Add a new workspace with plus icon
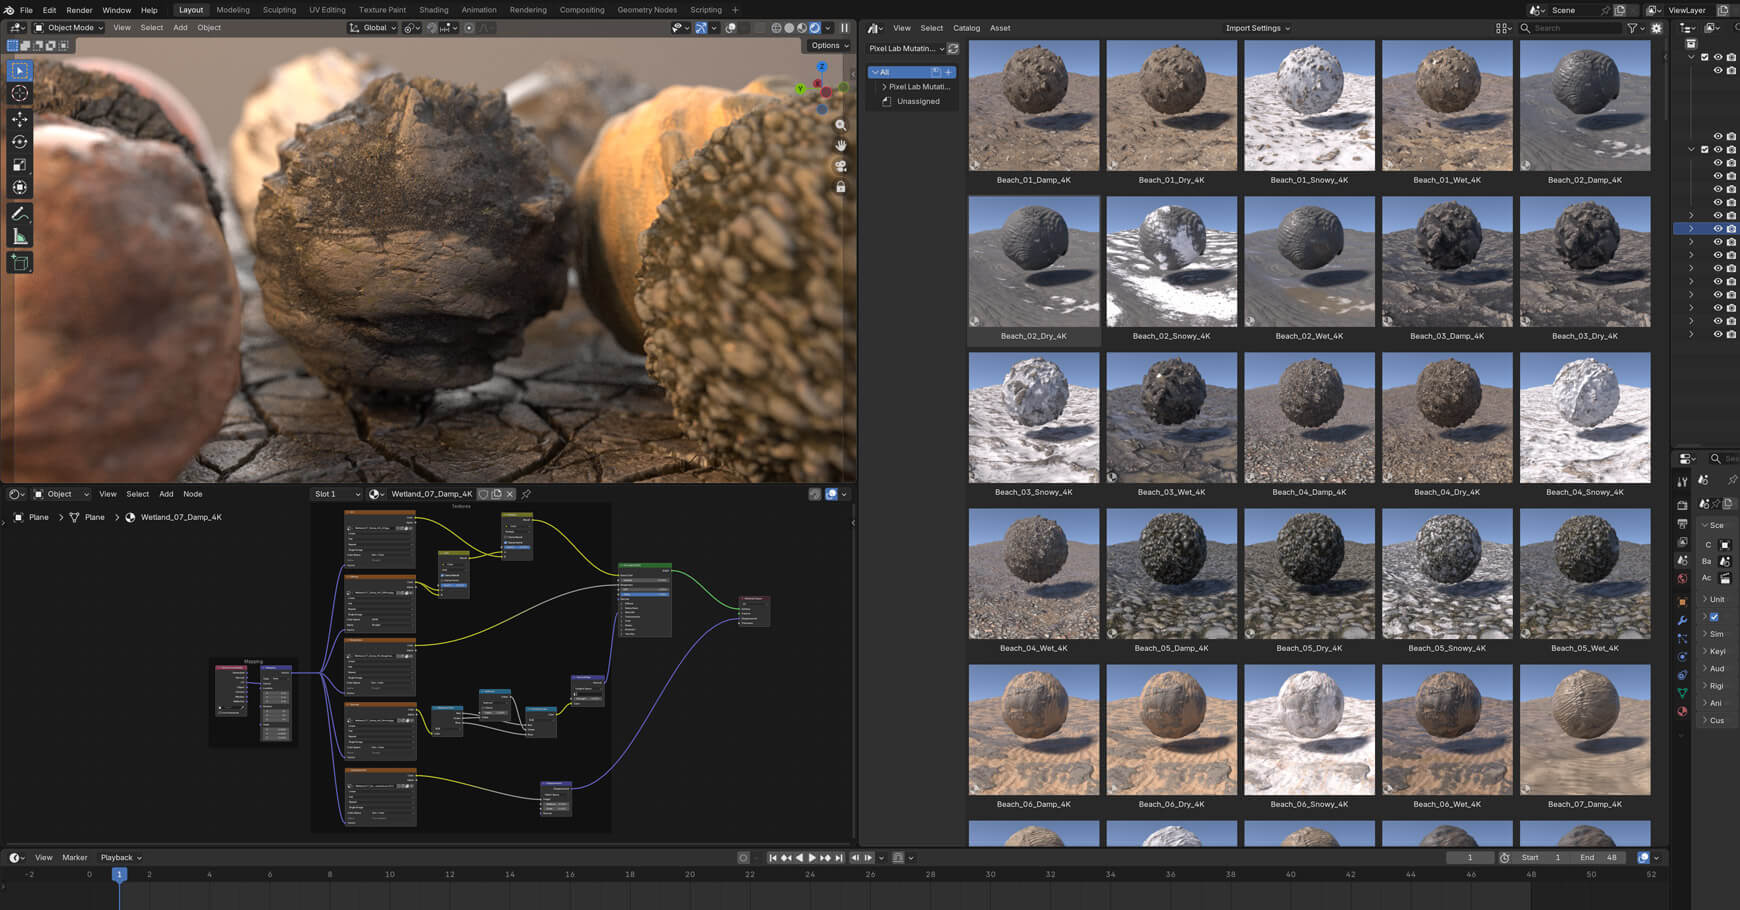The width and height of the screenshot is (1740, 910). coord(735,10)
